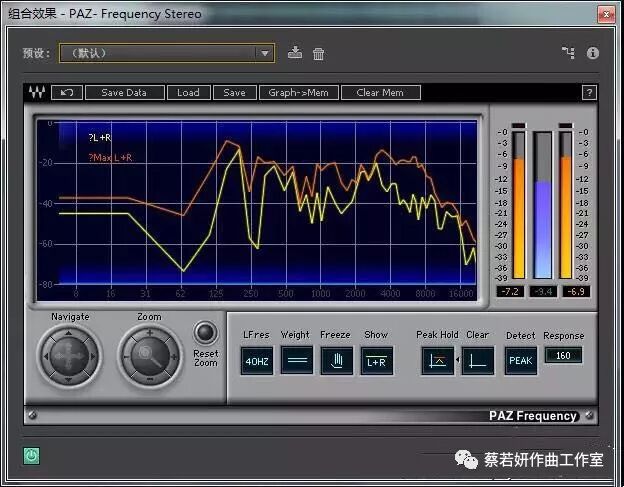The width and height of the screenshot is (624, 487).
Task: Click the Reset Zoom round button
Action: pyautogui.click(x=205, y=333)
